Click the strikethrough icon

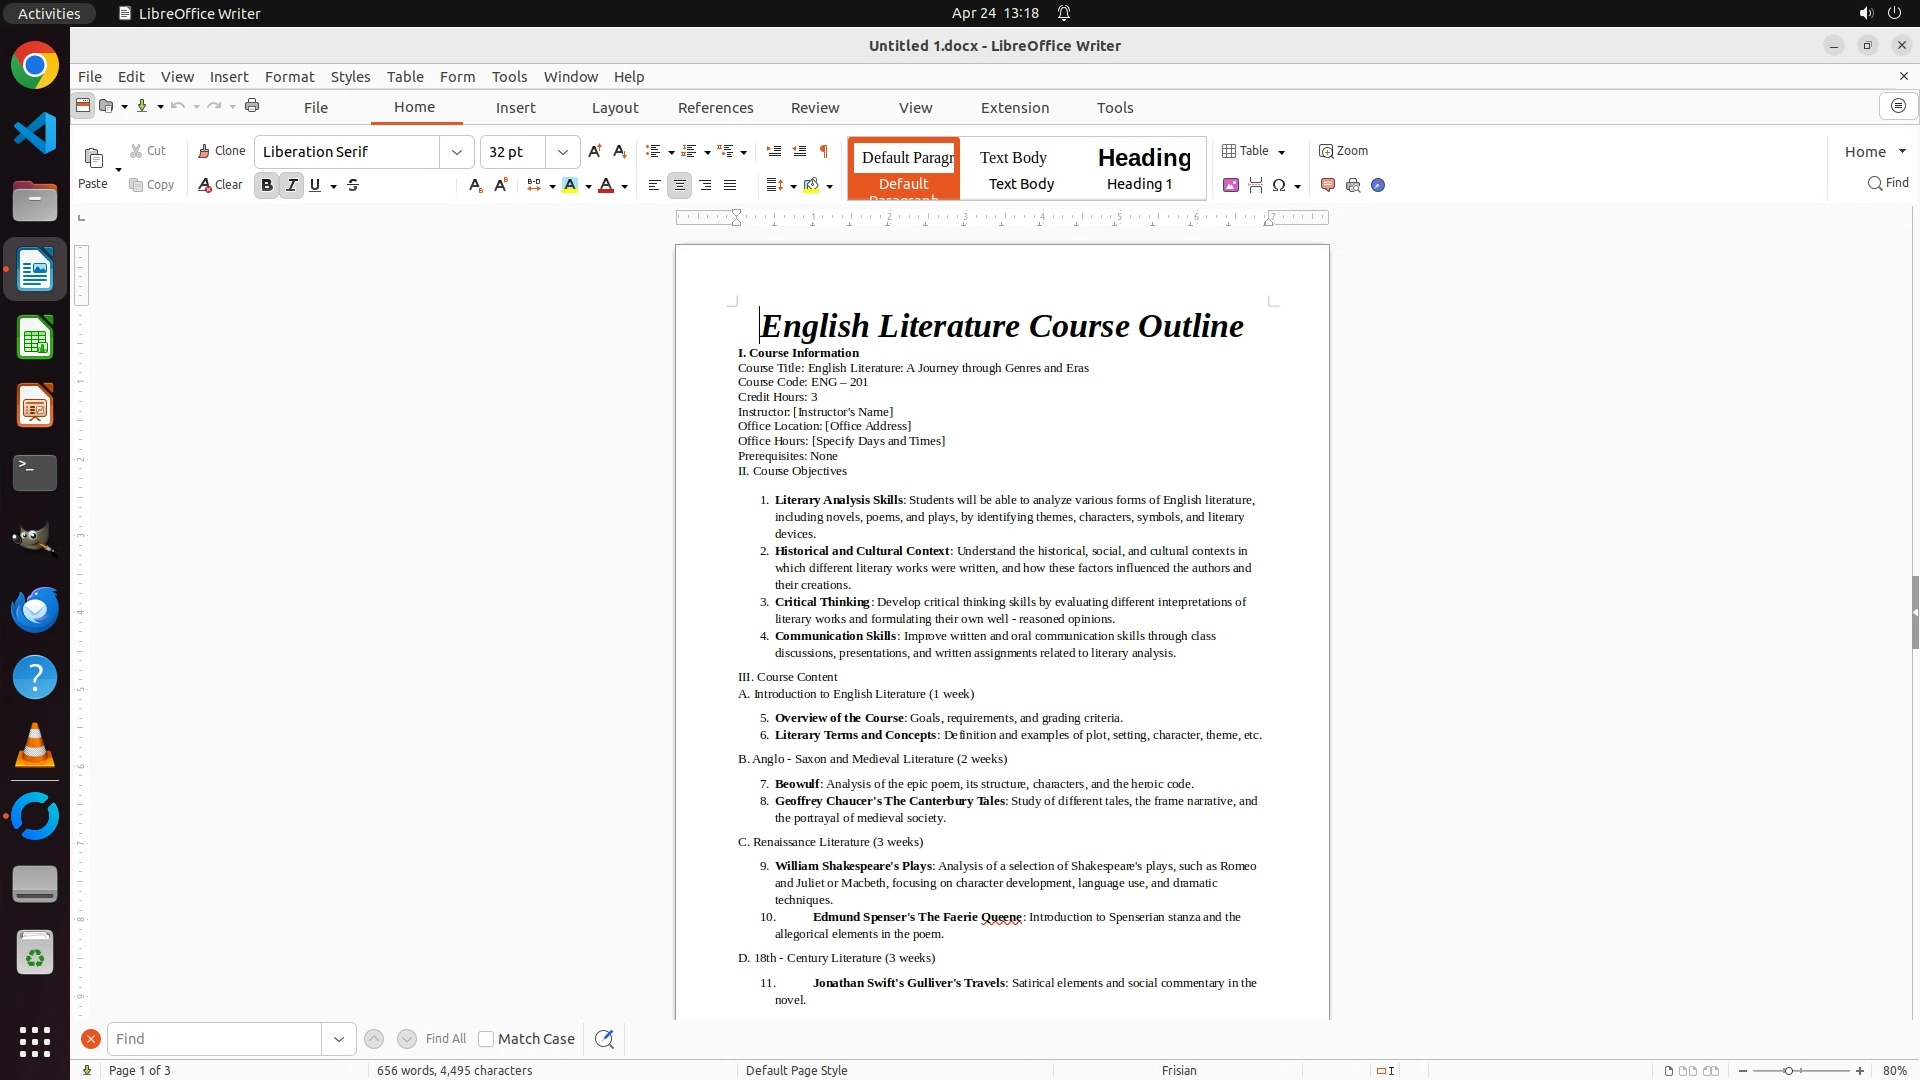(353, 185)
